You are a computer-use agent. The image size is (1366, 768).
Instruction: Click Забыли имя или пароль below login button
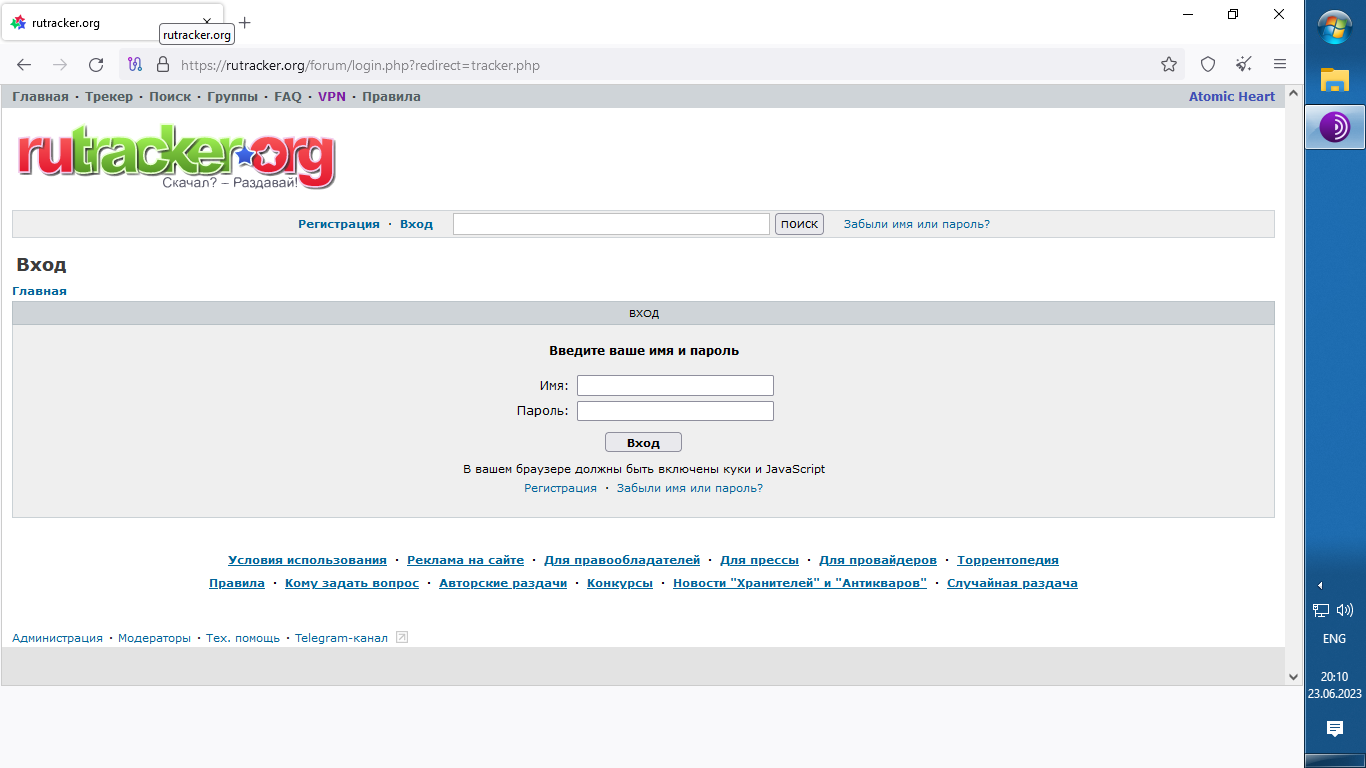[x=690, y=488]
